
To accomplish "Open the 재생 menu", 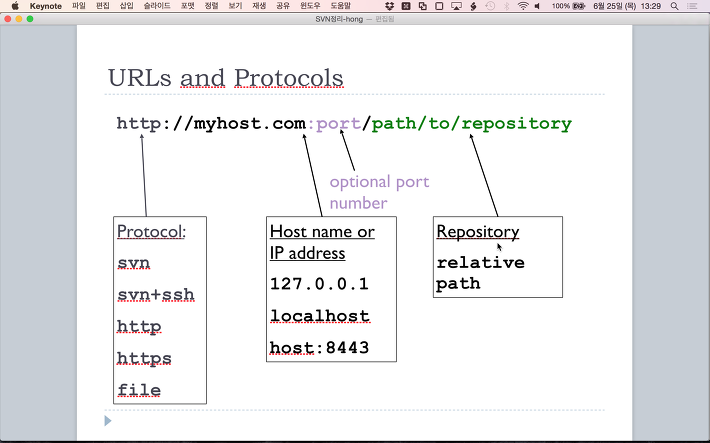I will pyautogui.click(x=259, y=6).
